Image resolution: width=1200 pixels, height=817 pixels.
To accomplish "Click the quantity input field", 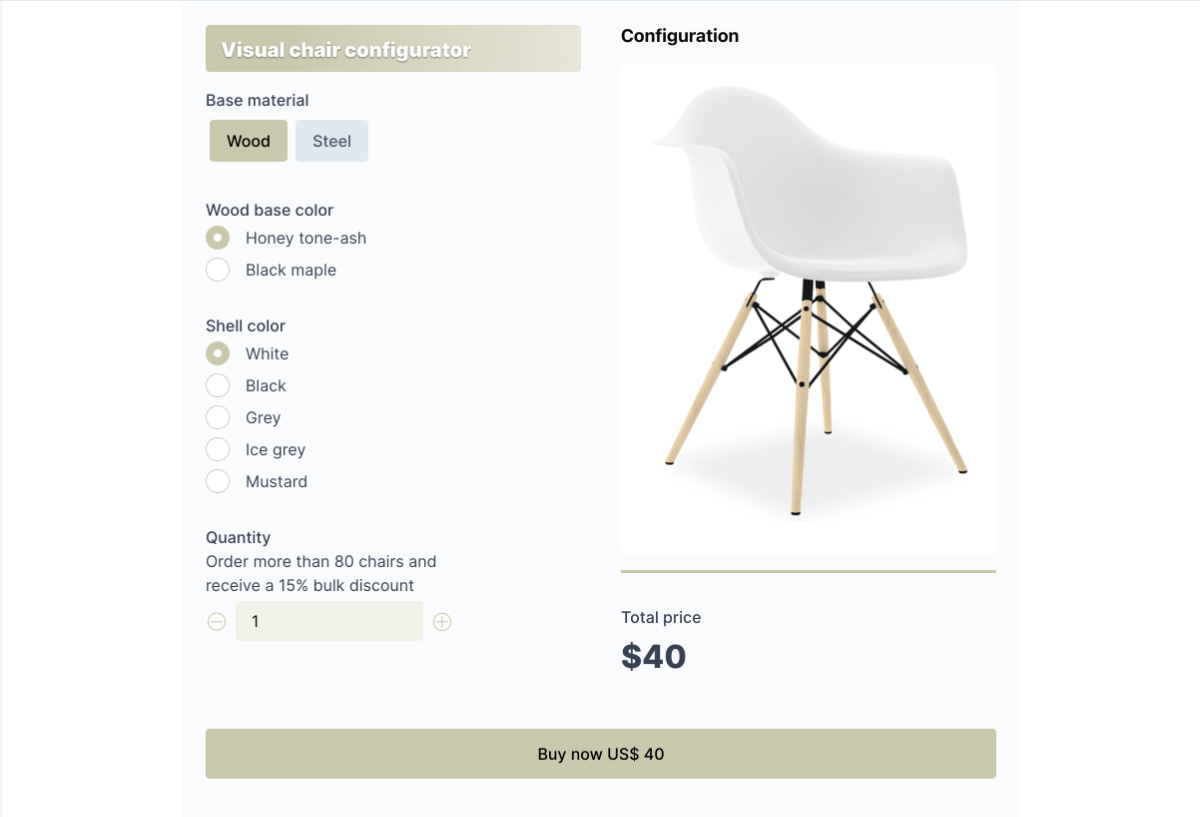I will [x=329, y=621].
